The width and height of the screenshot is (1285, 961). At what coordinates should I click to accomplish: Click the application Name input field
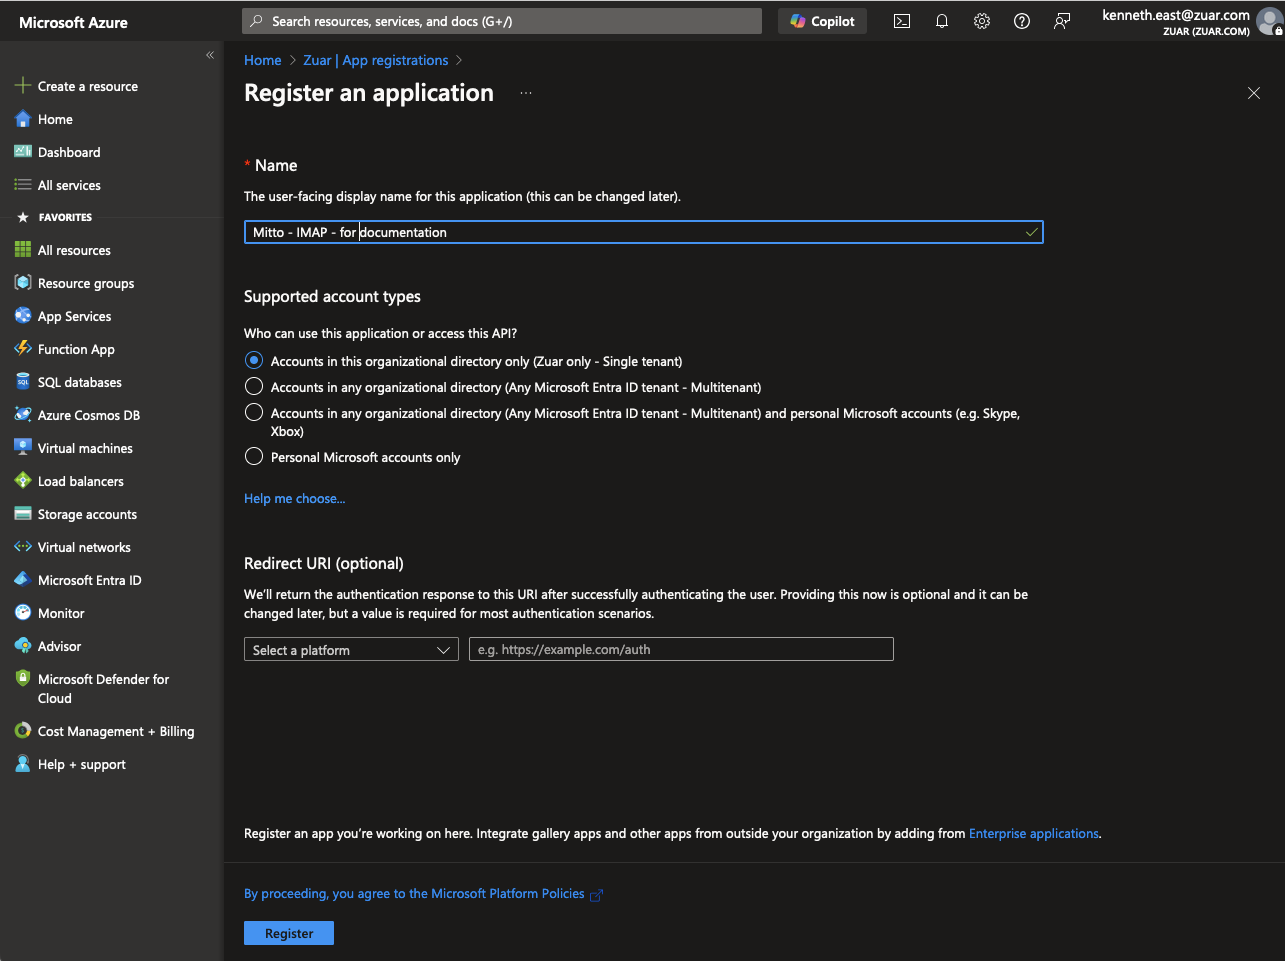[x=643, y=232]
